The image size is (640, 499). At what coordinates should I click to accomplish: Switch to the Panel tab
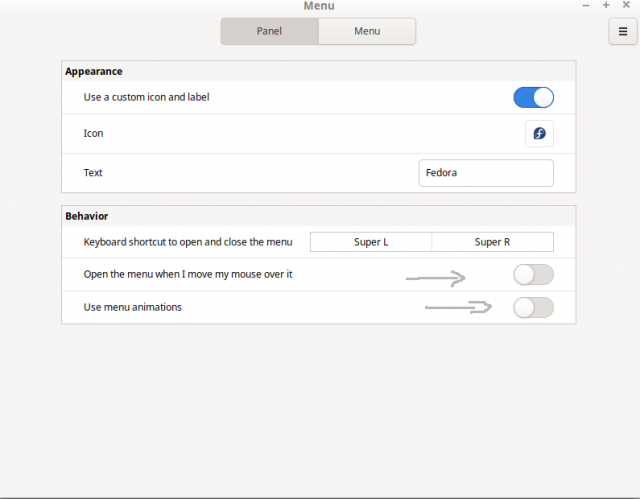269,31
